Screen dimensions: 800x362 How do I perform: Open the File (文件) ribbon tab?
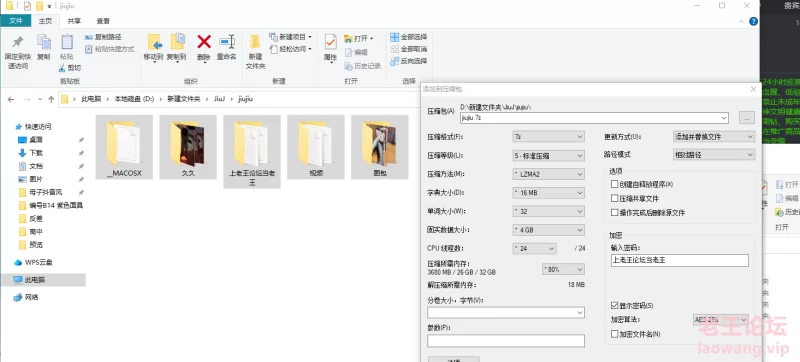[x=15, y=21]
